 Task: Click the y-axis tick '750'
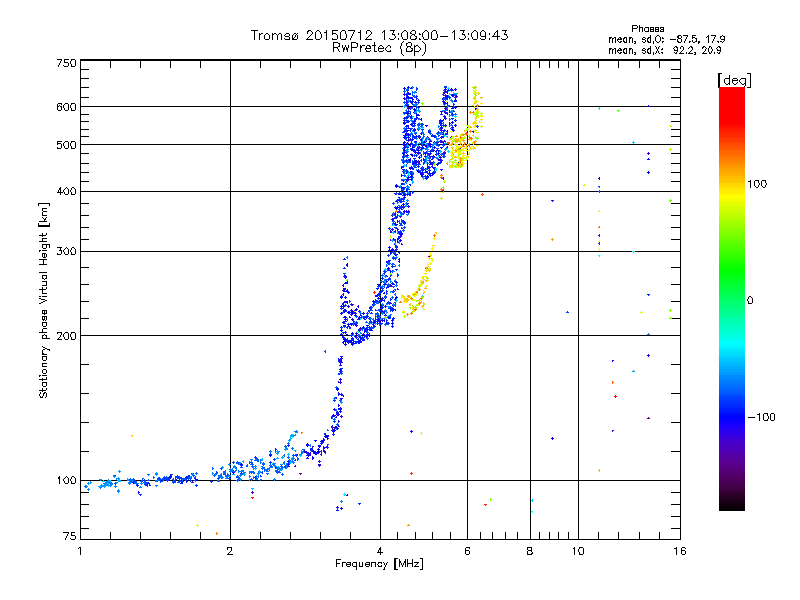67,63
